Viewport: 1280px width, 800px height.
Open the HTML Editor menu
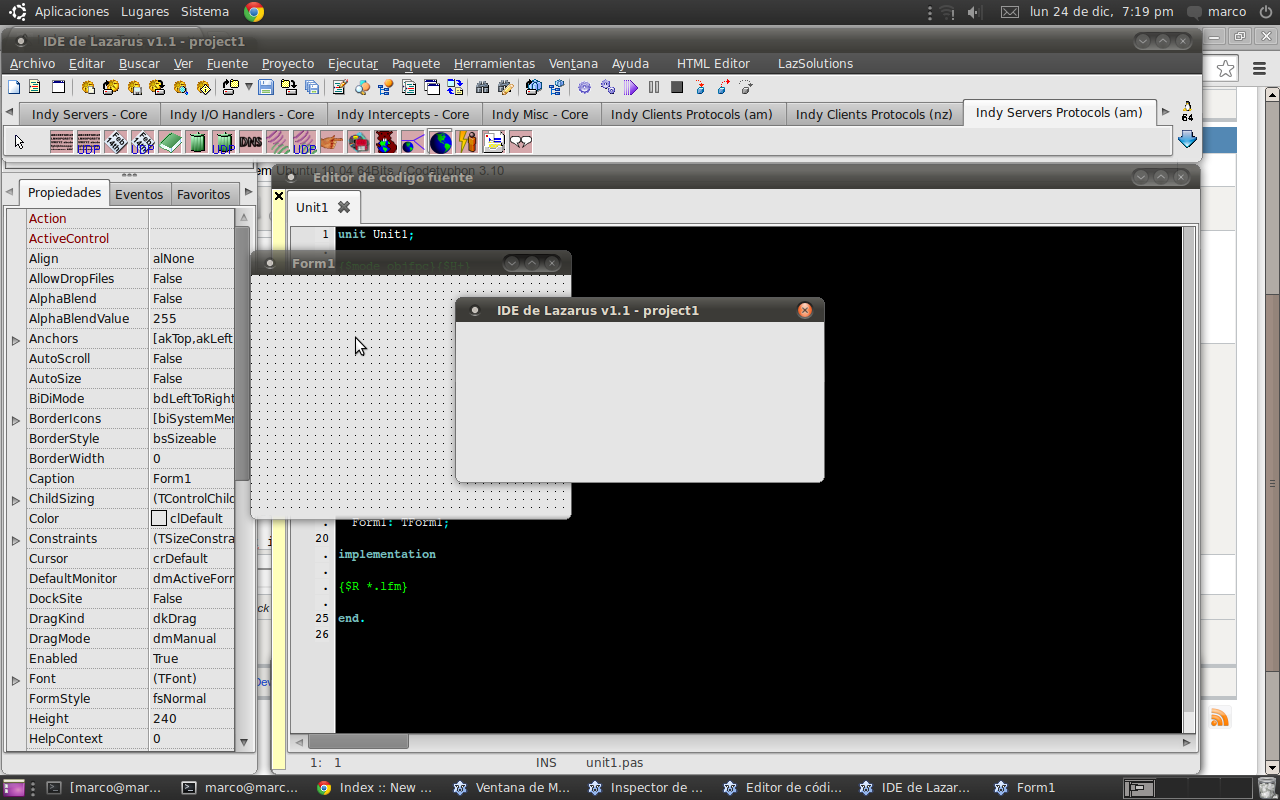(x=713, y=63)
